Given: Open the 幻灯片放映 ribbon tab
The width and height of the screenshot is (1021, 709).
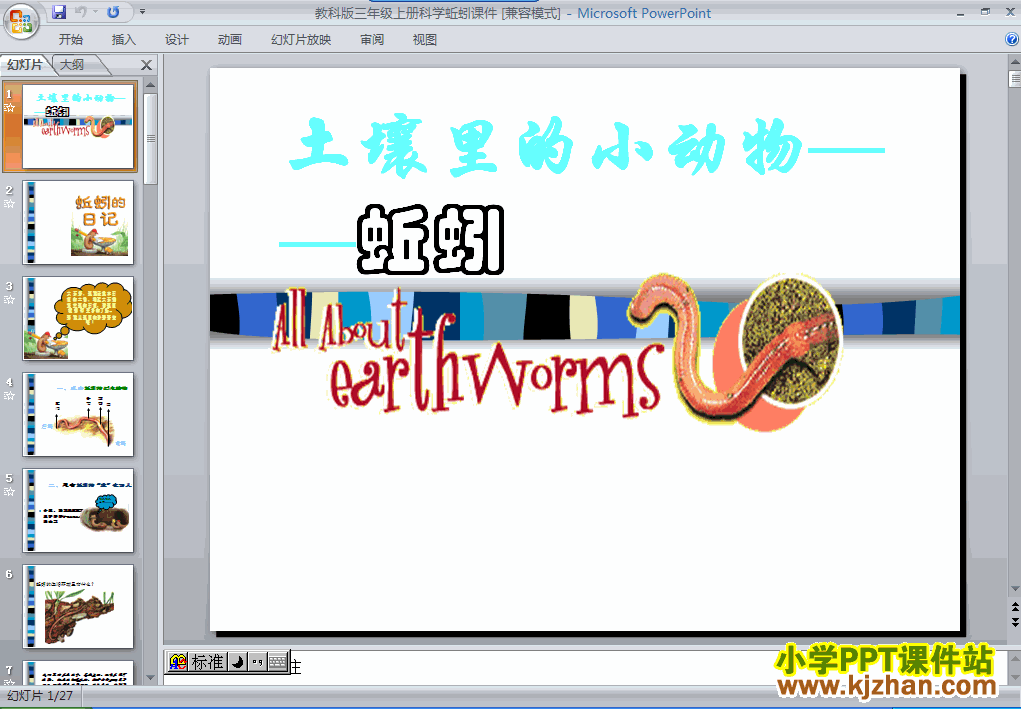Looking at the screenshot, I should click(x=301, y=40).
